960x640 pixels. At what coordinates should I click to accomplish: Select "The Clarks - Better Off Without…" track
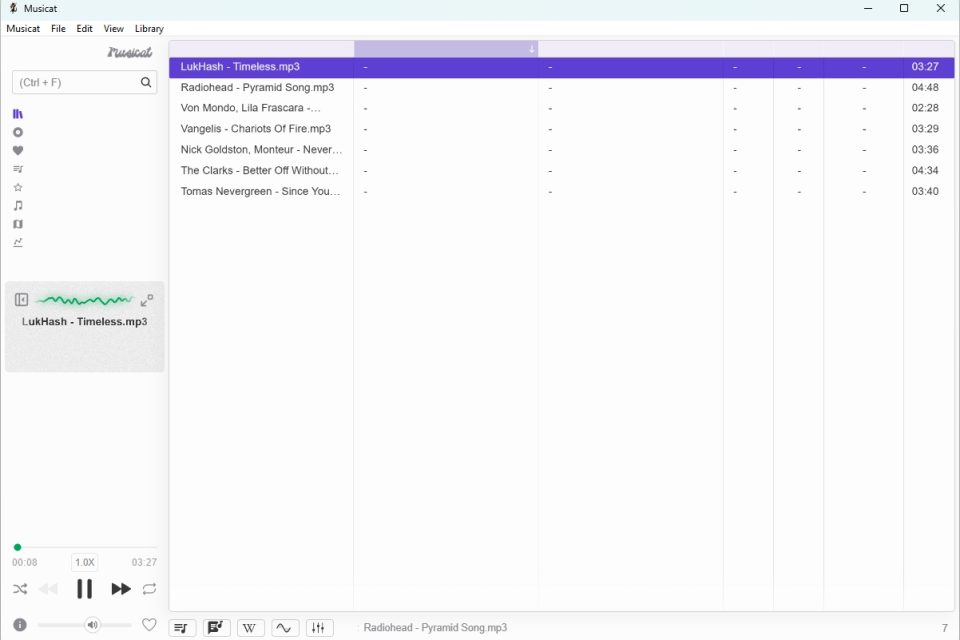point(561,170)
